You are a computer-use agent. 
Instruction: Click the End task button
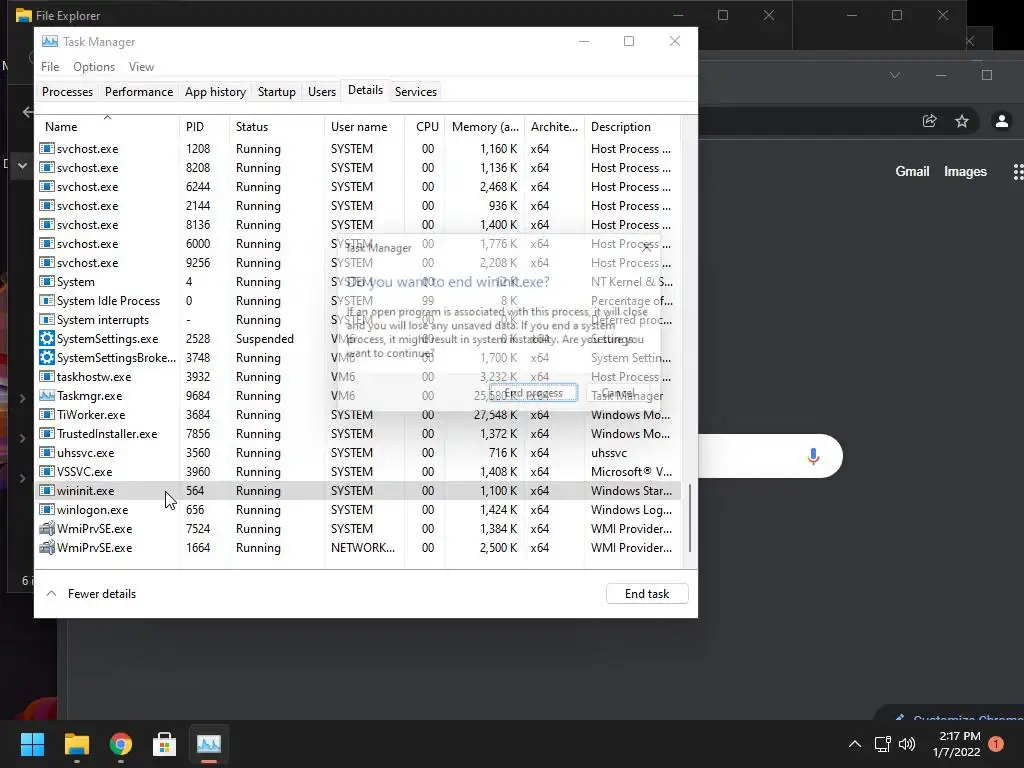(647, 594)
